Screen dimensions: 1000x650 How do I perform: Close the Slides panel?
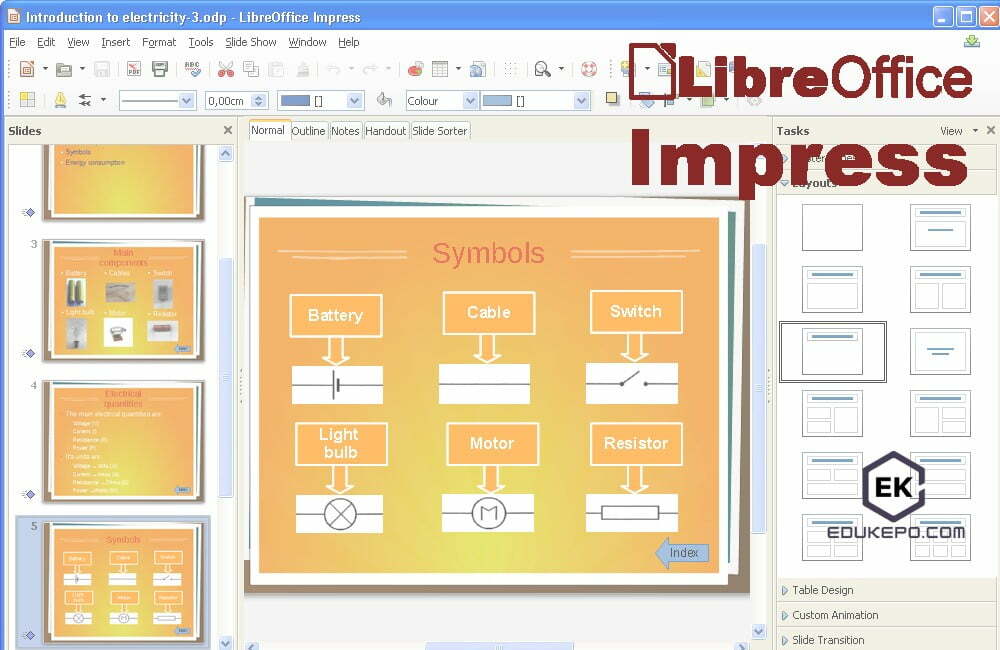pos(227,130)
